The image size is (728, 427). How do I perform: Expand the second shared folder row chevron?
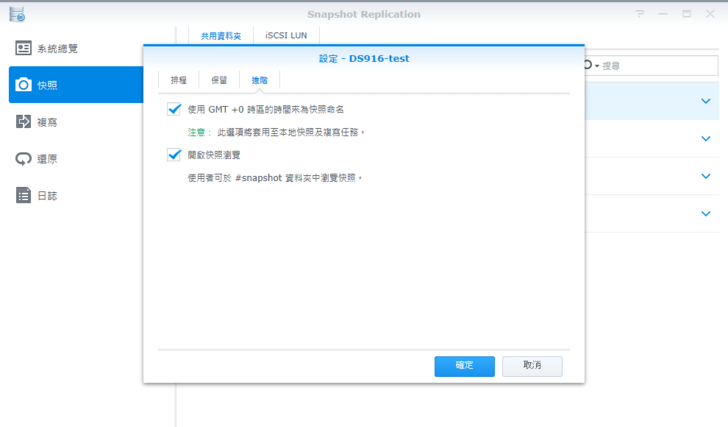click(x=706, y=139)
